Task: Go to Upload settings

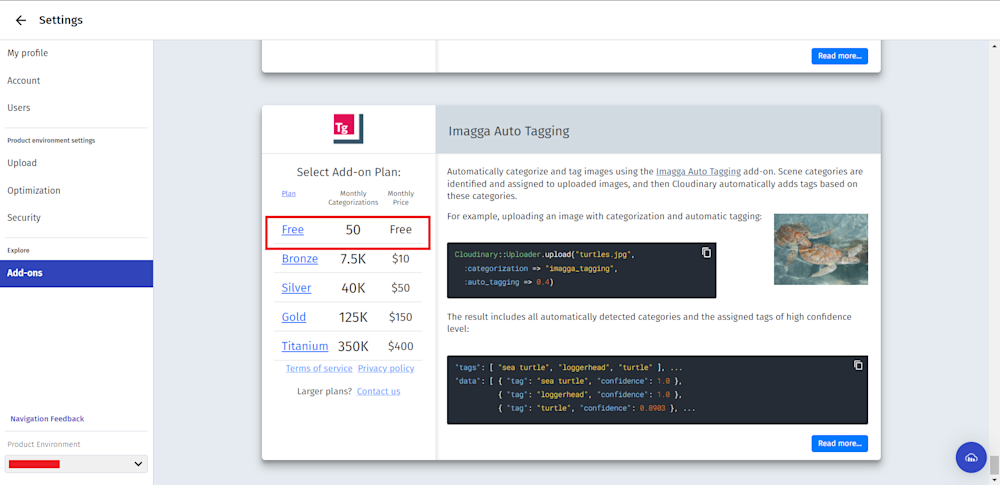Action: [22, 163]
